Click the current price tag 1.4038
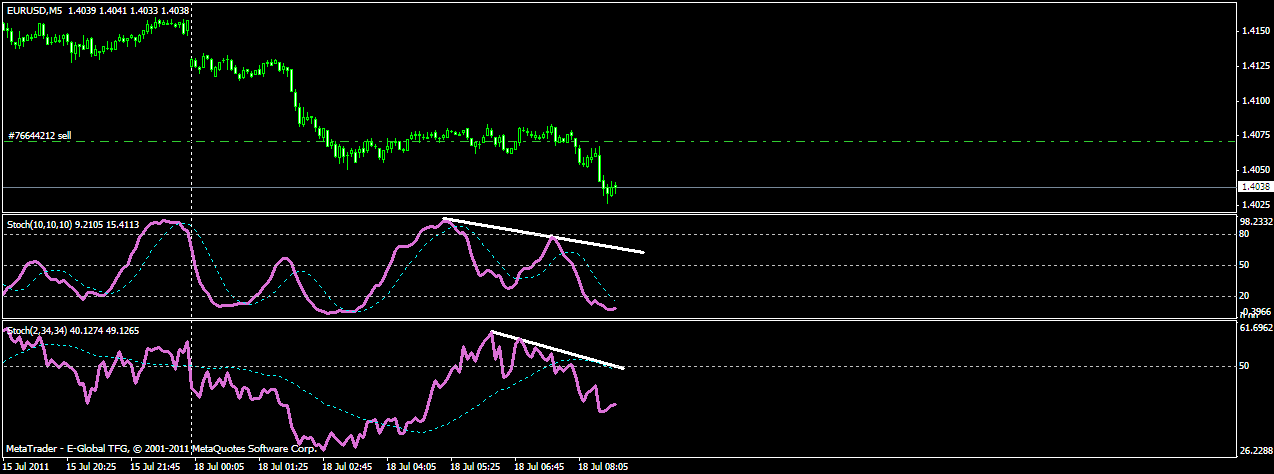 1253,187
